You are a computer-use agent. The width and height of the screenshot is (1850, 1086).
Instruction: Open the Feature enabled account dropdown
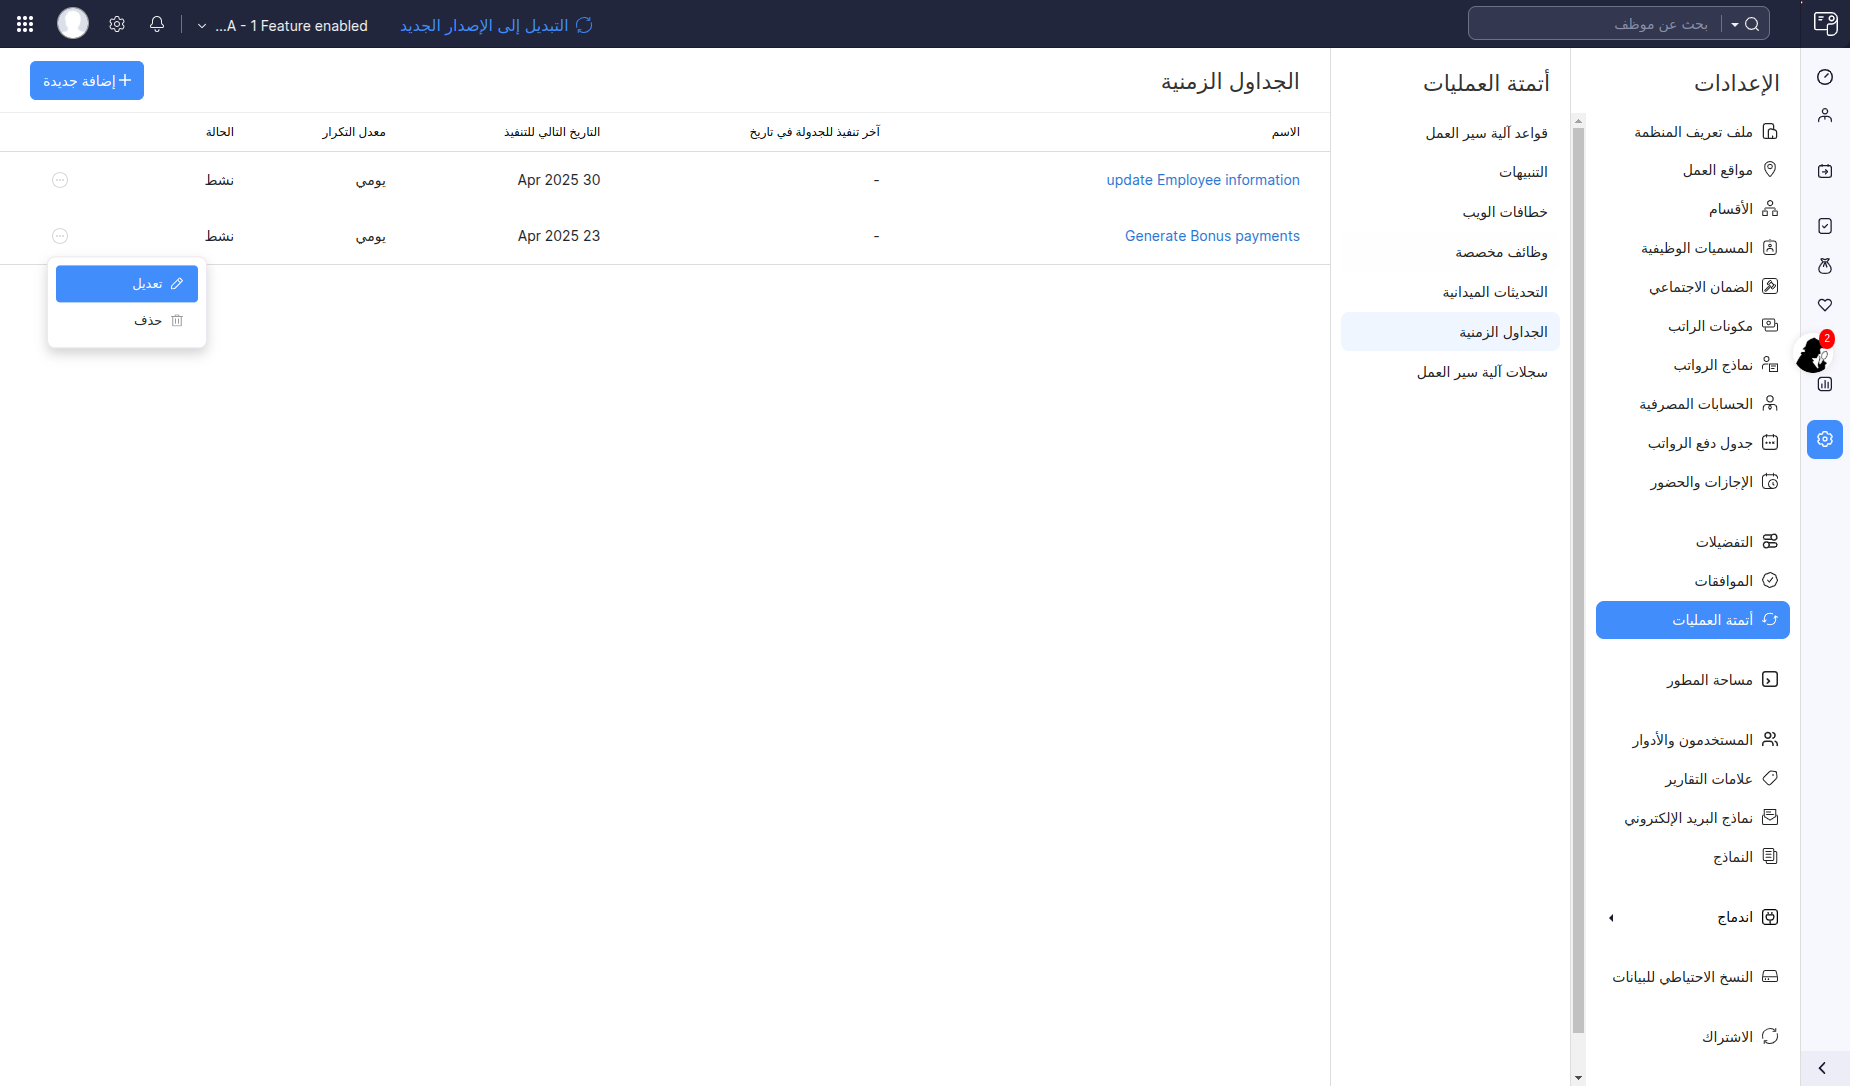click(x=283, y=26)
